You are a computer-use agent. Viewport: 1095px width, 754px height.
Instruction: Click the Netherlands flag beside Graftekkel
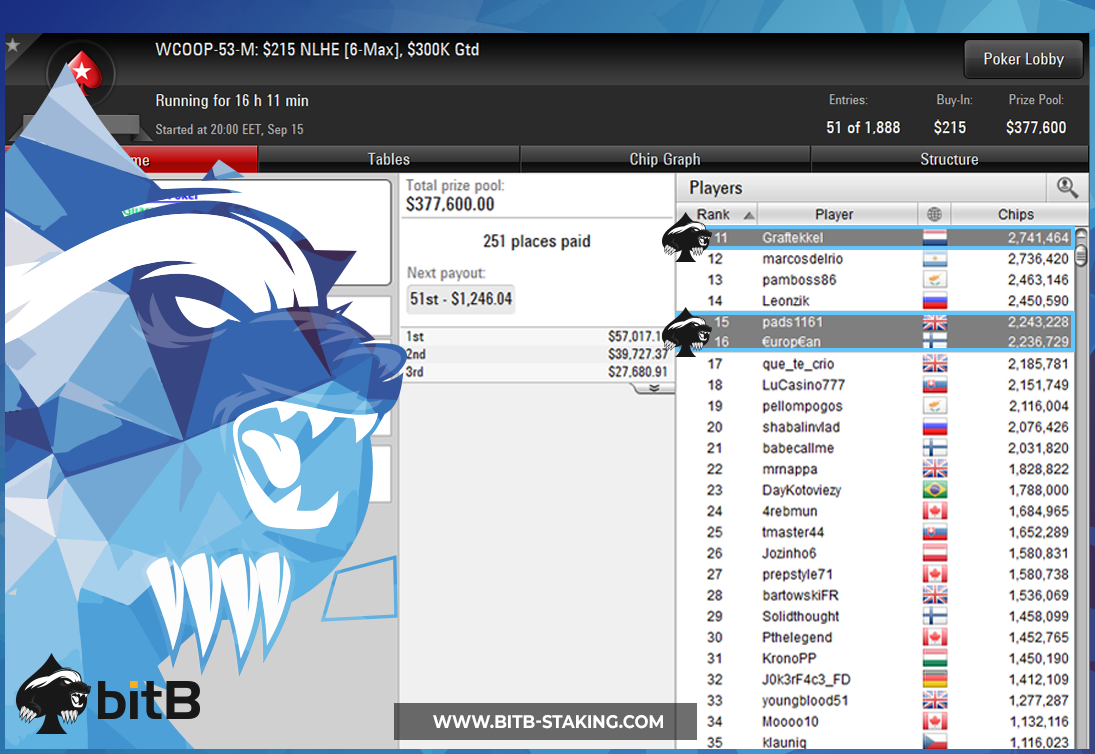point(934,237)
